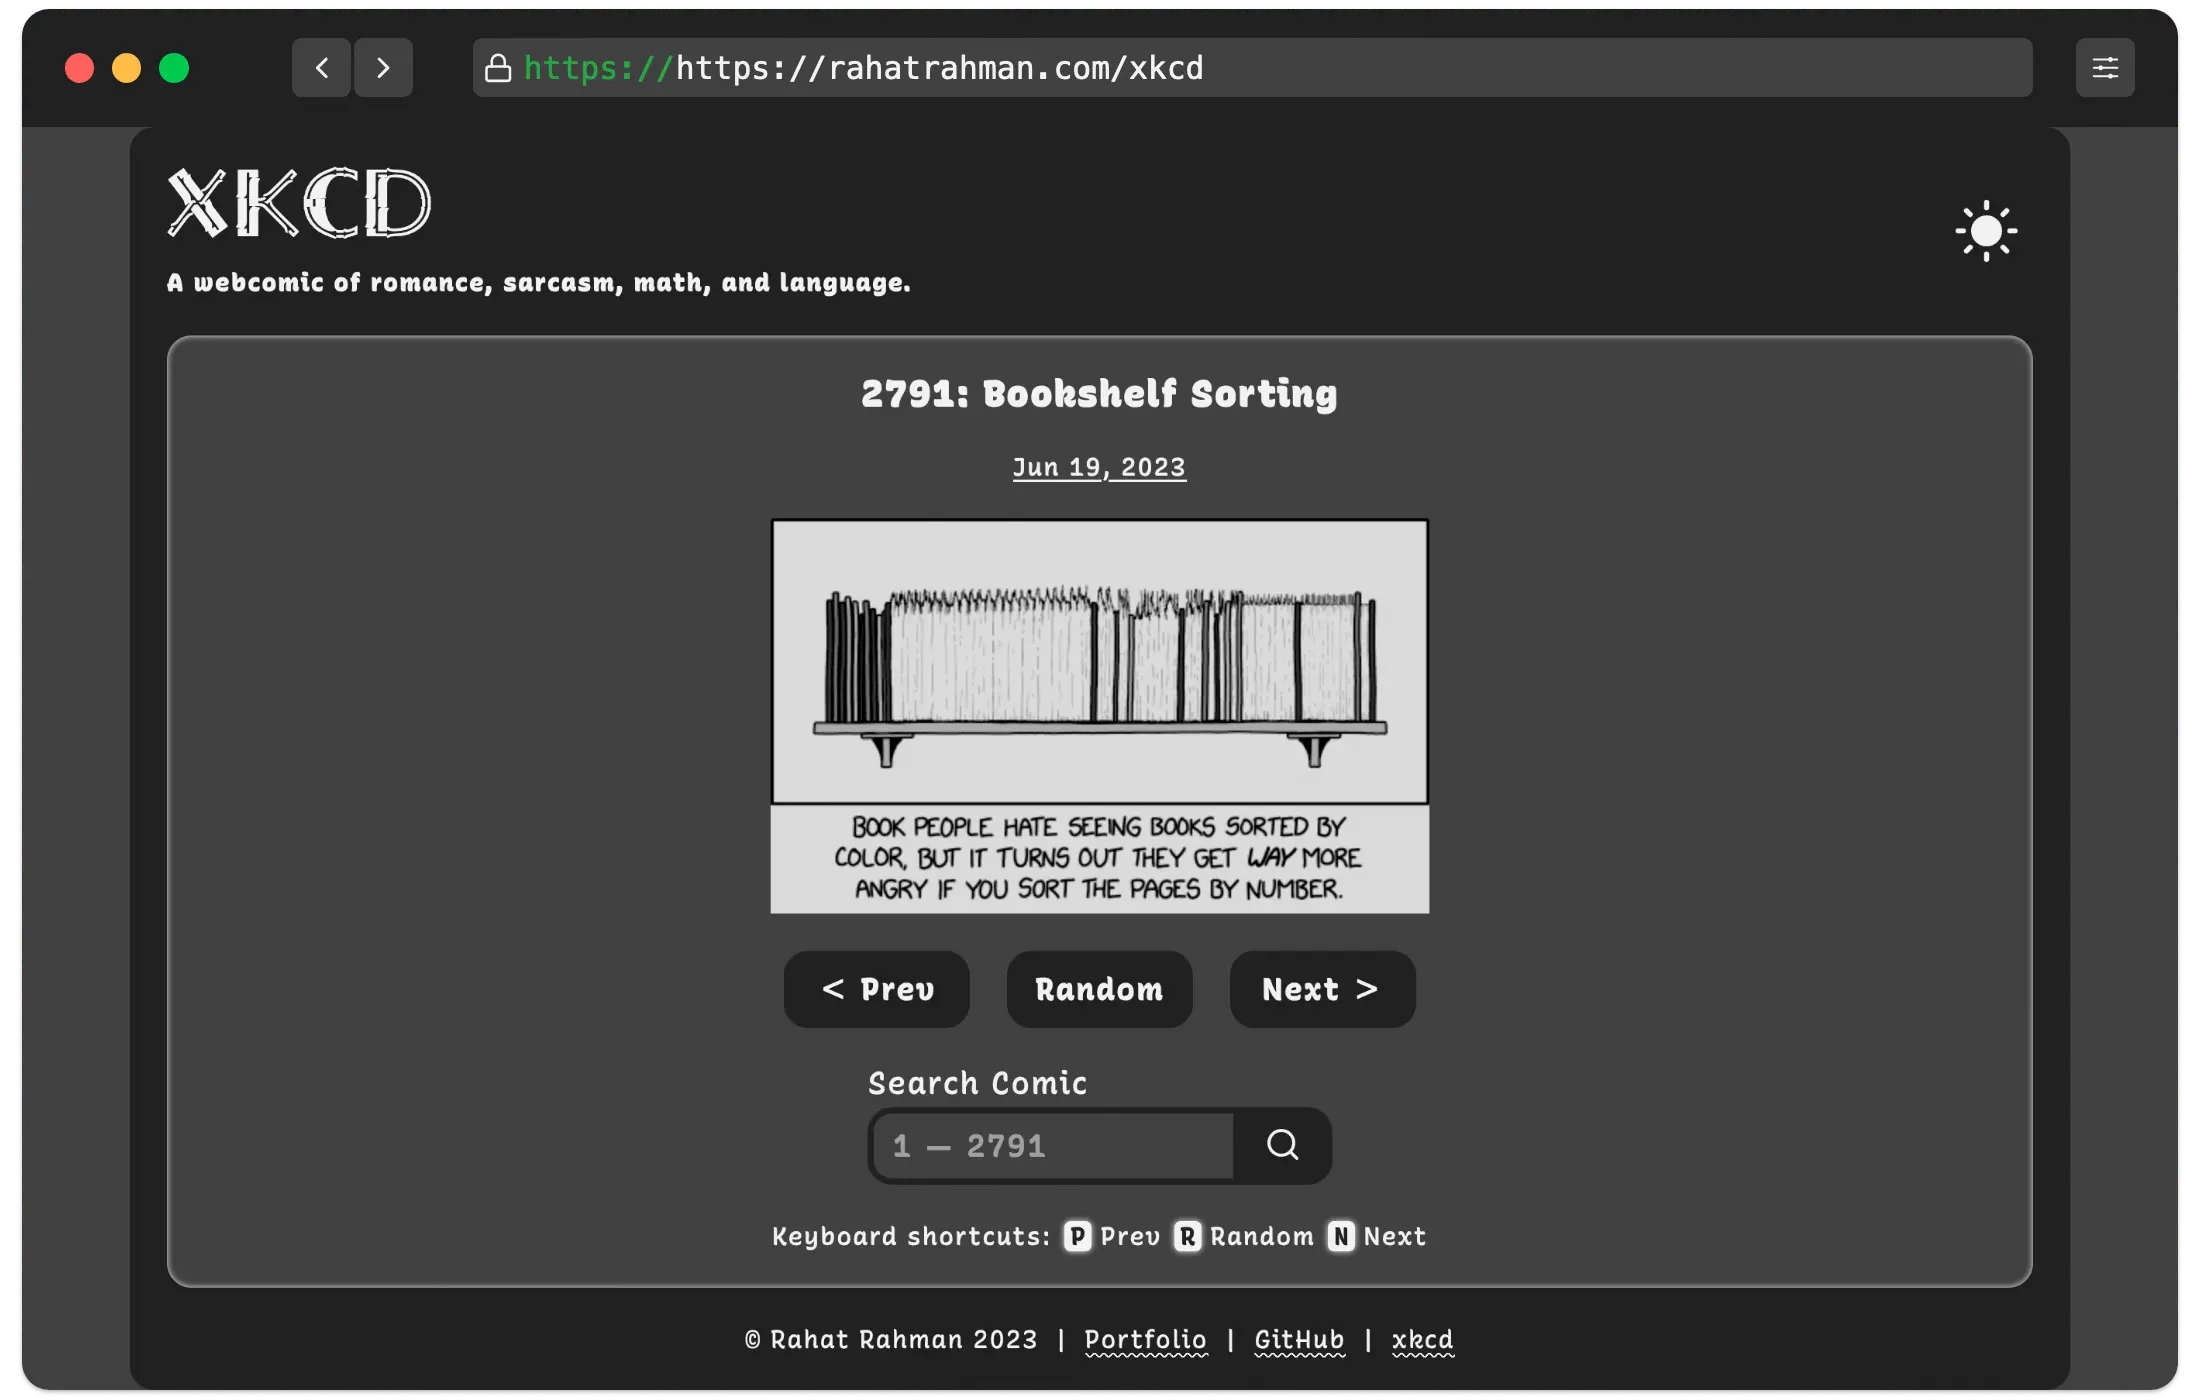Click the Jun 19, 2023 date link

click(1098, 467)
